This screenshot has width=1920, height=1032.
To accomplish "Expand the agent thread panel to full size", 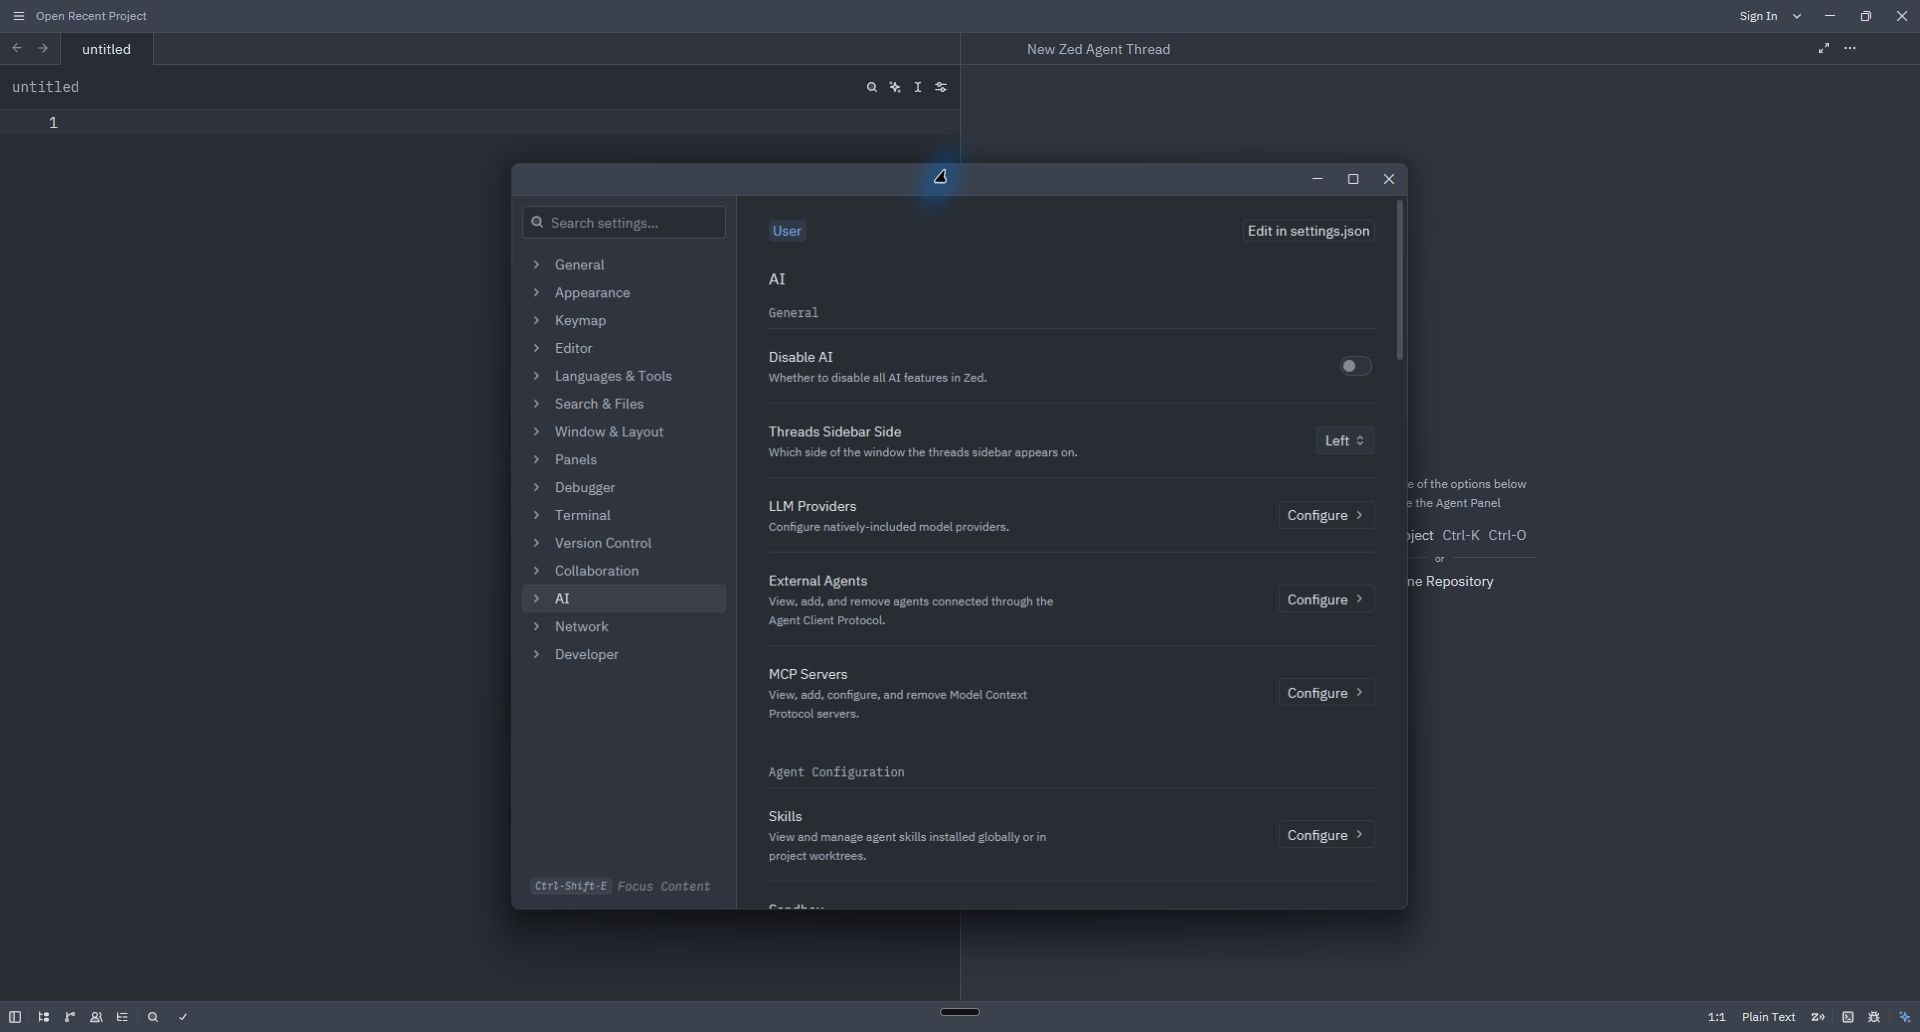I will tap(1824, 49).
